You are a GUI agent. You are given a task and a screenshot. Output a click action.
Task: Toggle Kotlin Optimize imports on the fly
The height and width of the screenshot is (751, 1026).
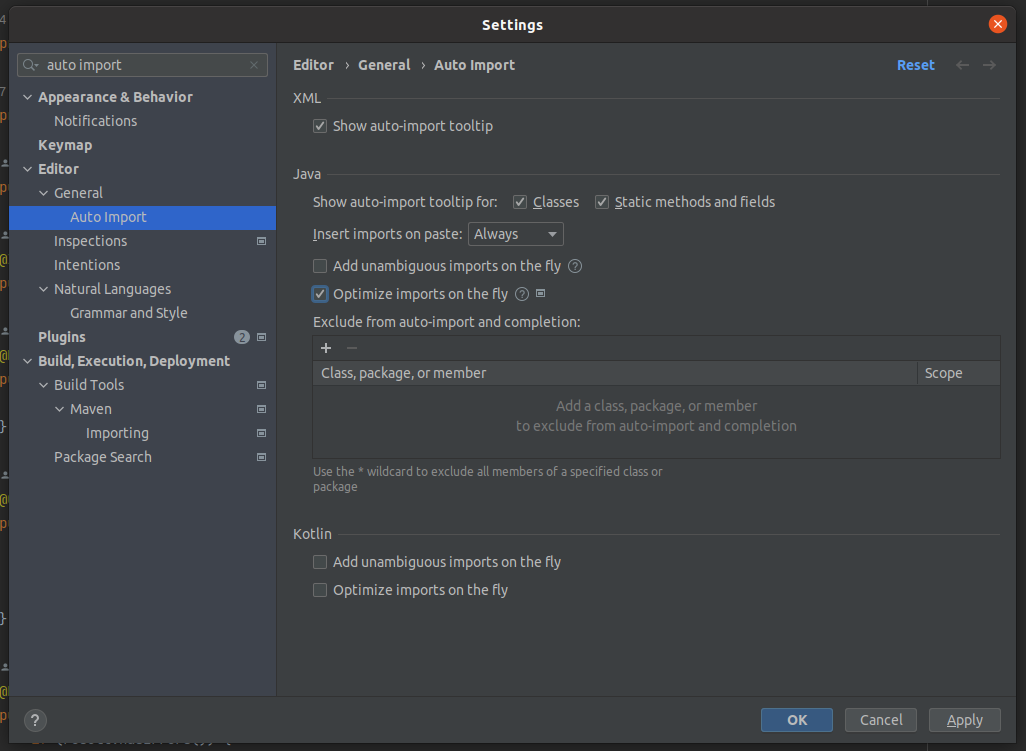[320, 590]
